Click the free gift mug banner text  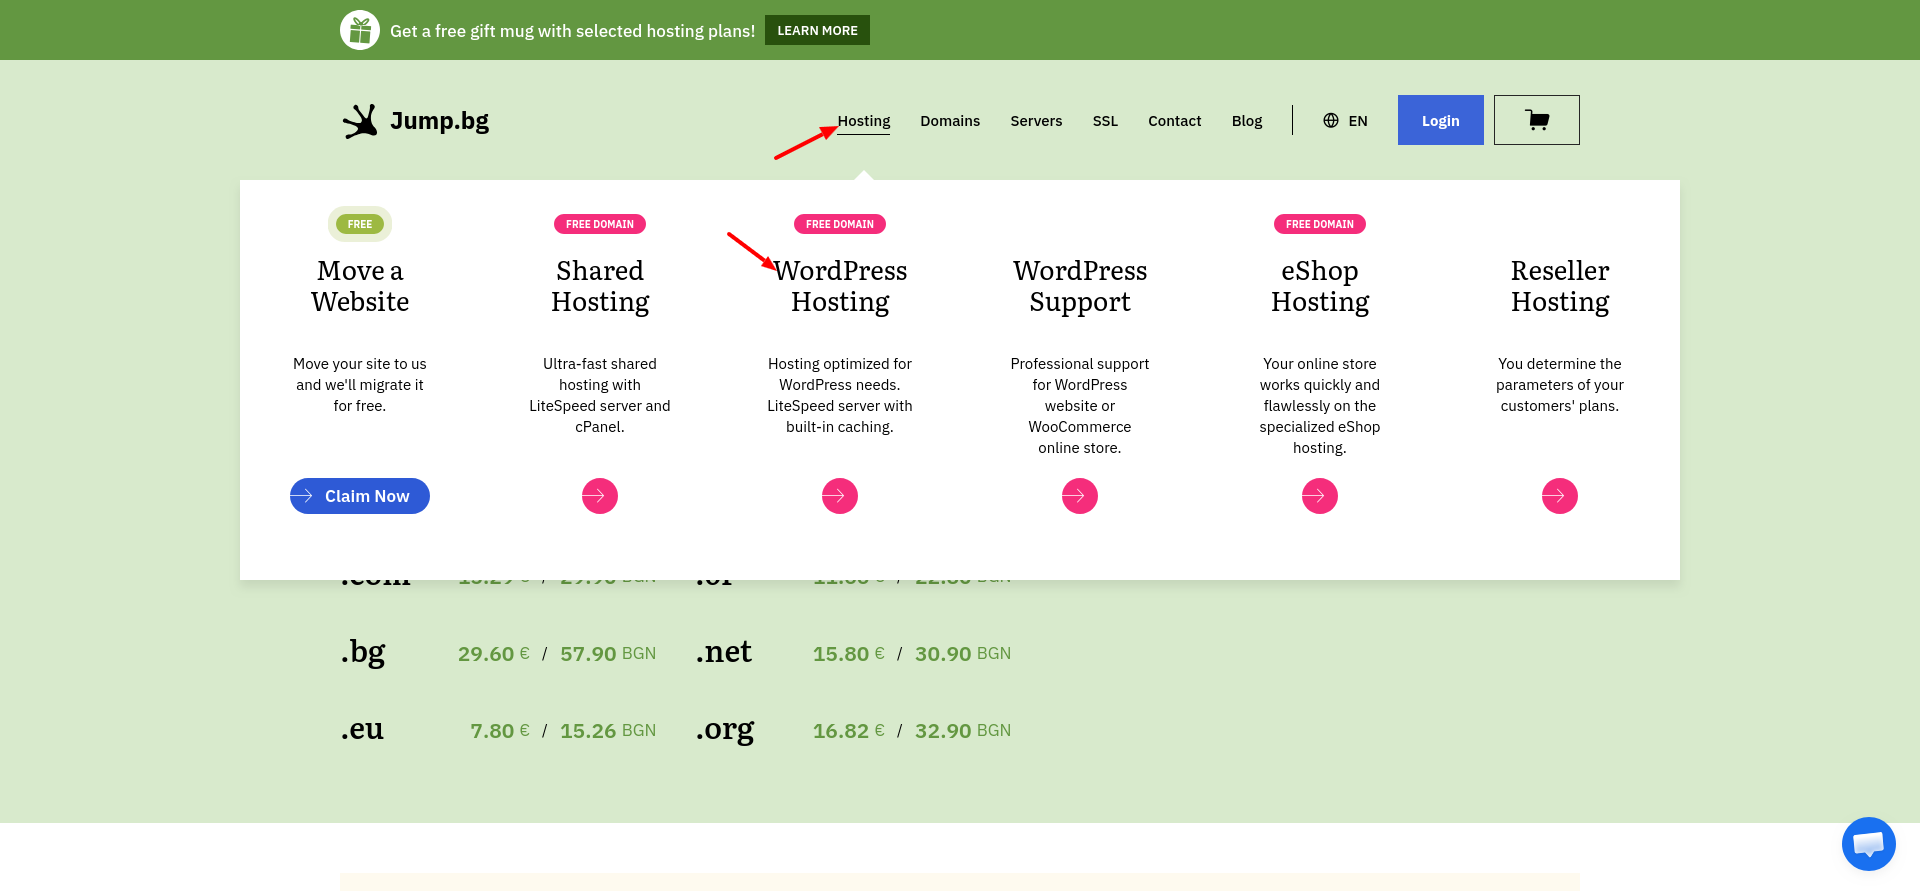pyautogui.click(x=572, y=31)
